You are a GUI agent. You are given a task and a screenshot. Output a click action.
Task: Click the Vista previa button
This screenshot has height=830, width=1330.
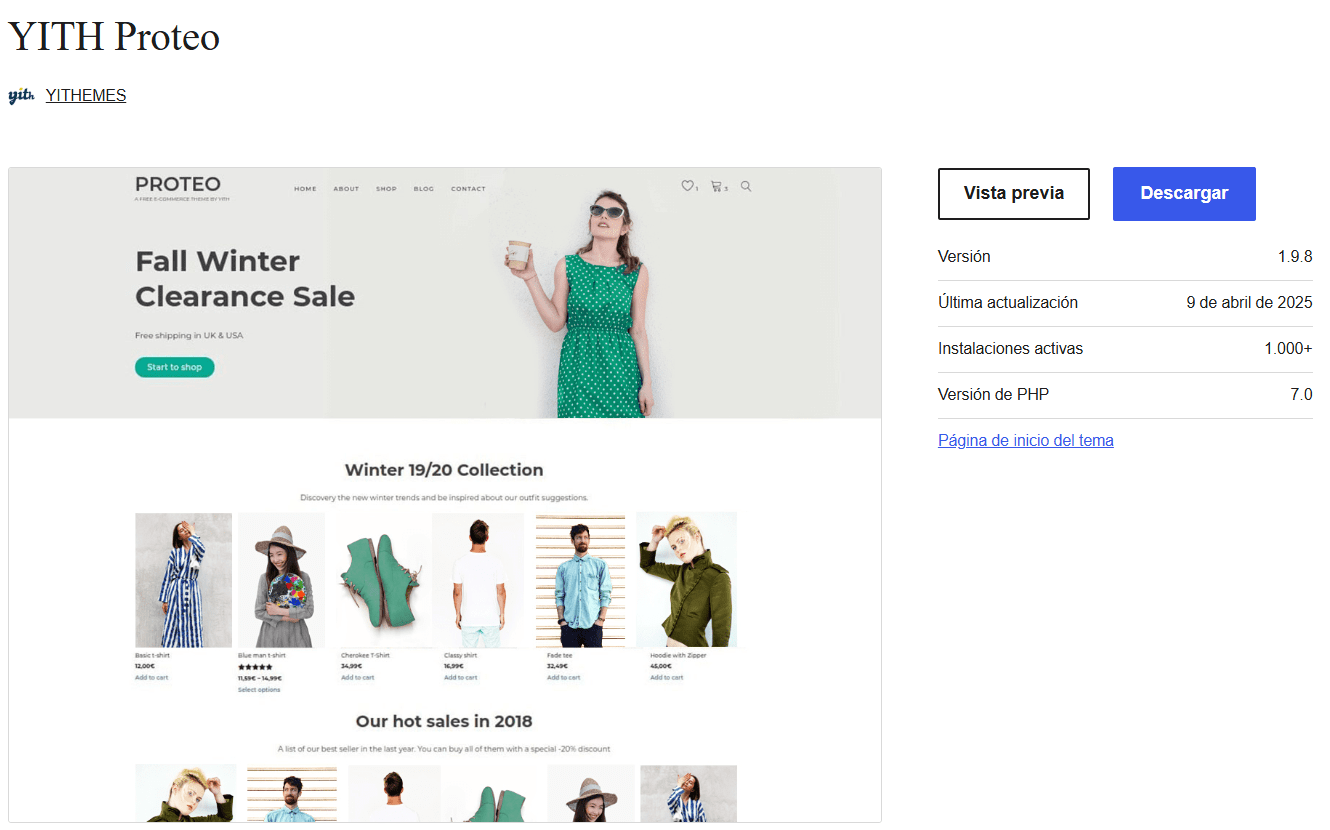(1013, 194)
